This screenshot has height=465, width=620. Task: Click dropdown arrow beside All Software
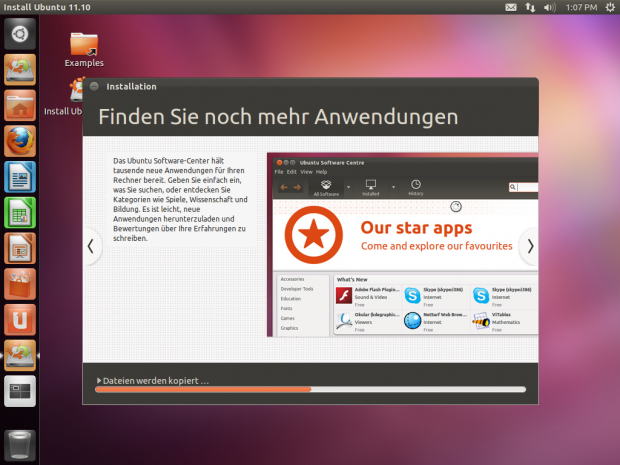348,187
